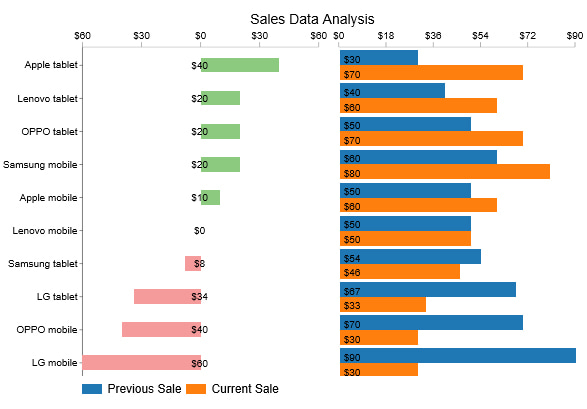Click the Sales Data Analysis chart title
The height and width of the screenshot is (409, 587).
pos(312,19)
